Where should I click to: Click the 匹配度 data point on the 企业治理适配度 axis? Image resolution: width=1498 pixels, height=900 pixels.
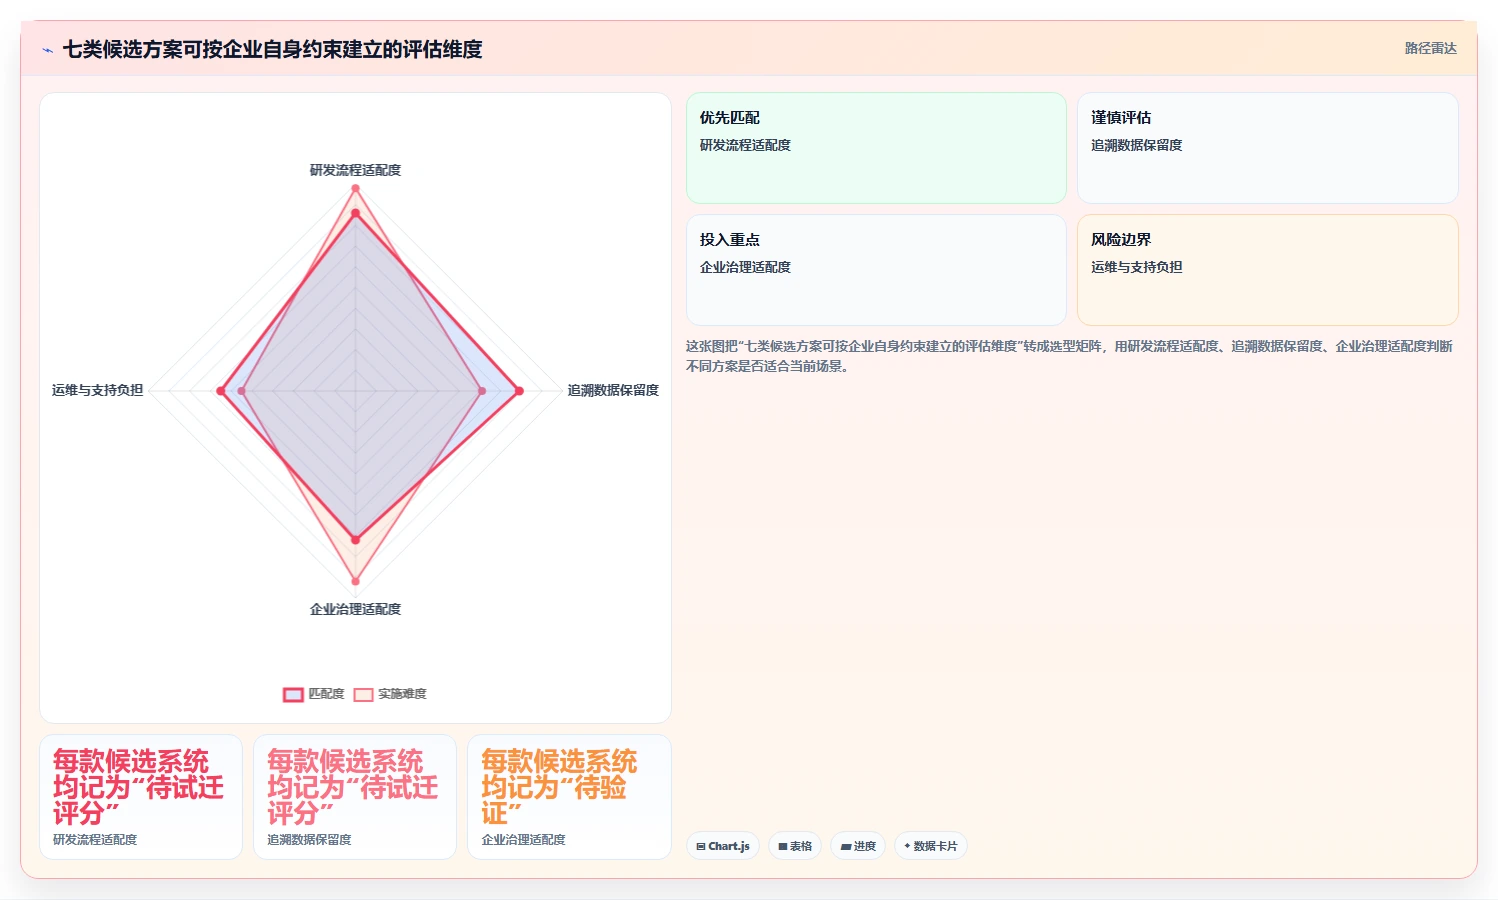click(x=355, y=540)
